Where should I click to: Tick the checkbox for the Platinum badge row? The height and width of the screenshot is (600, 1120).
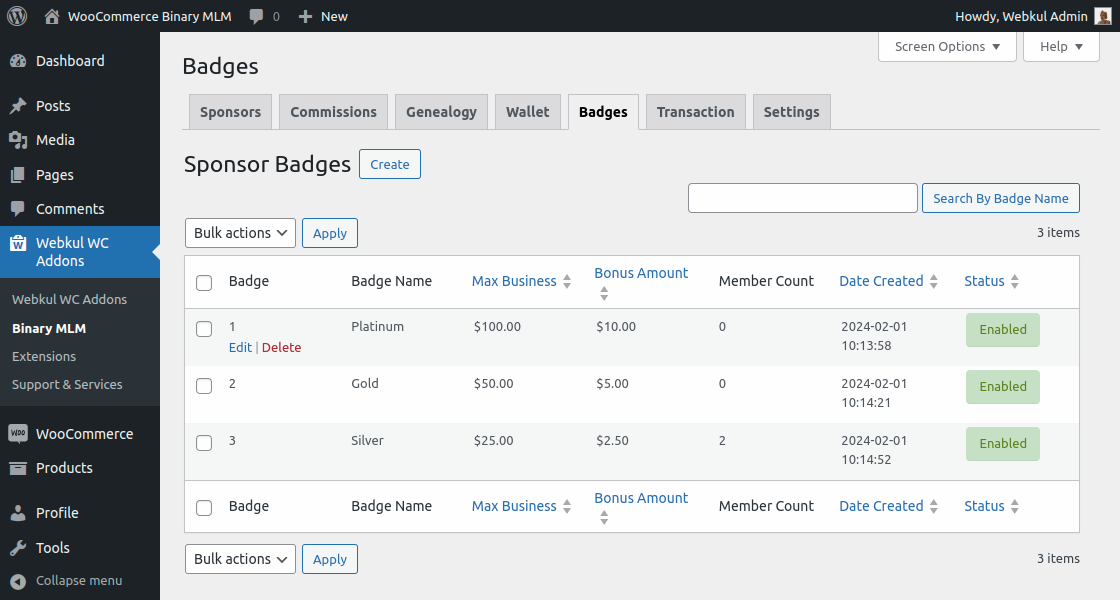(x=204, y=328)
